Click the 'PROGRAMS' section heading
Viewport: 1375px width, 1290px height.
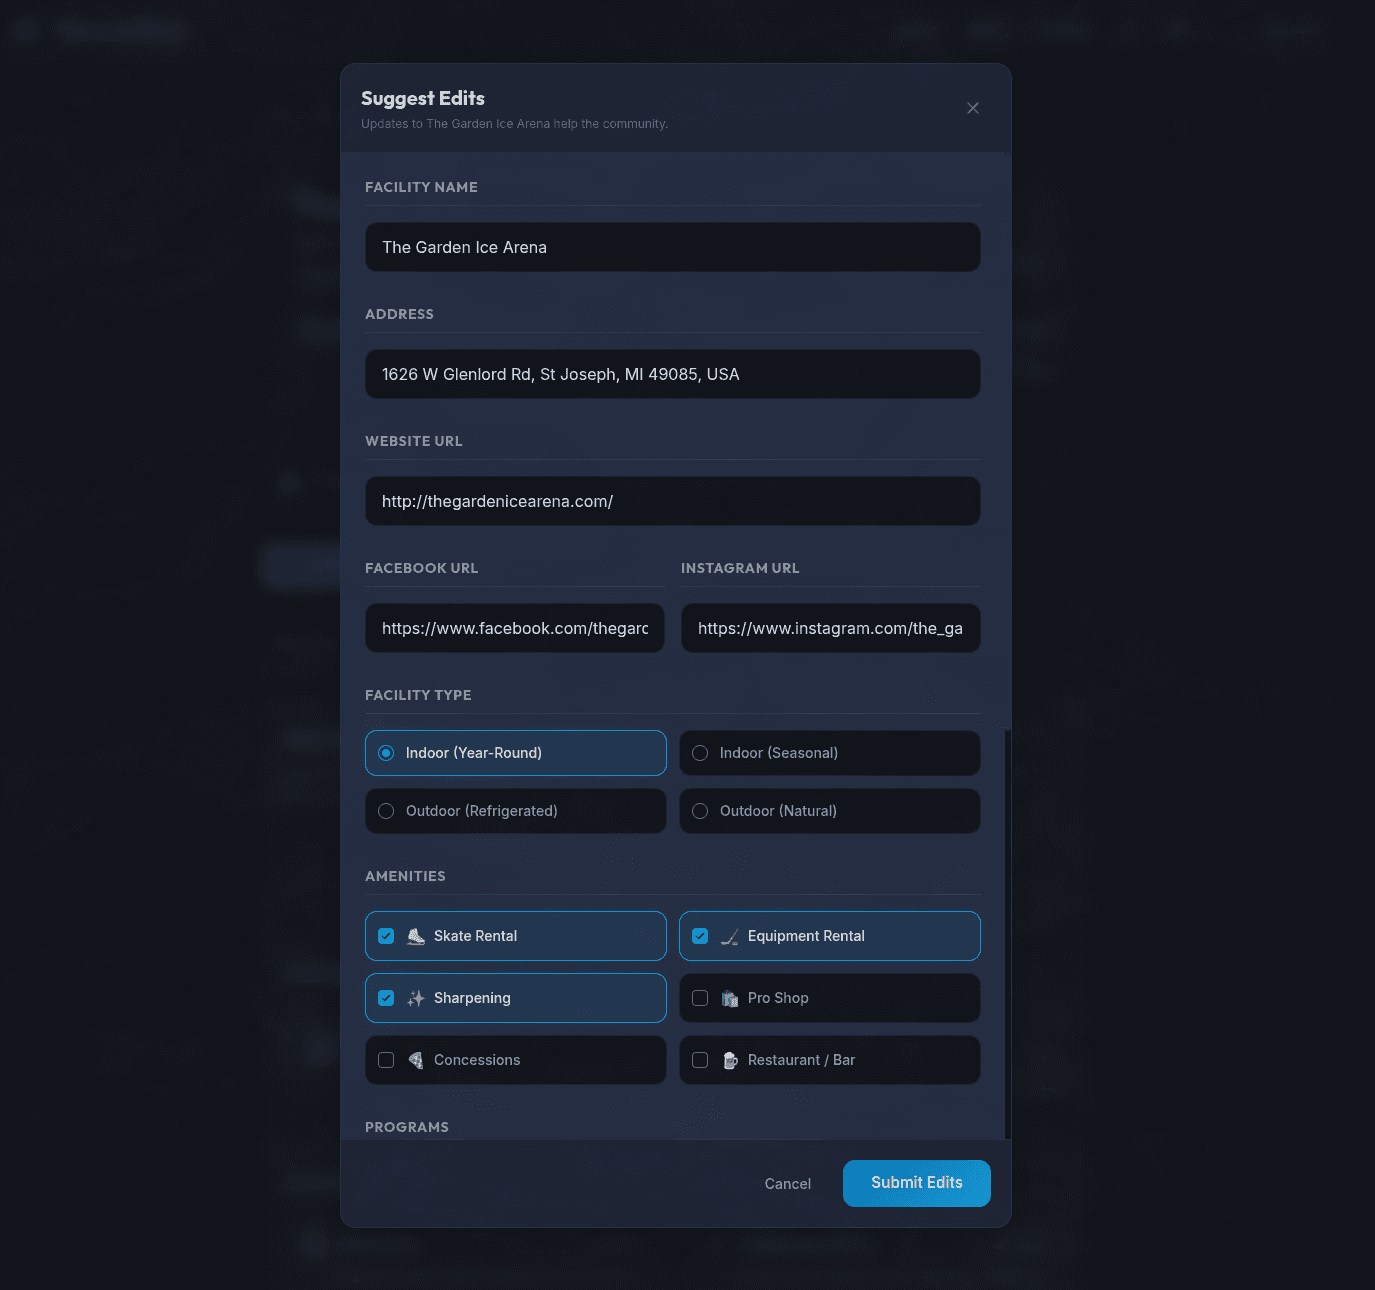[407, 1127]
